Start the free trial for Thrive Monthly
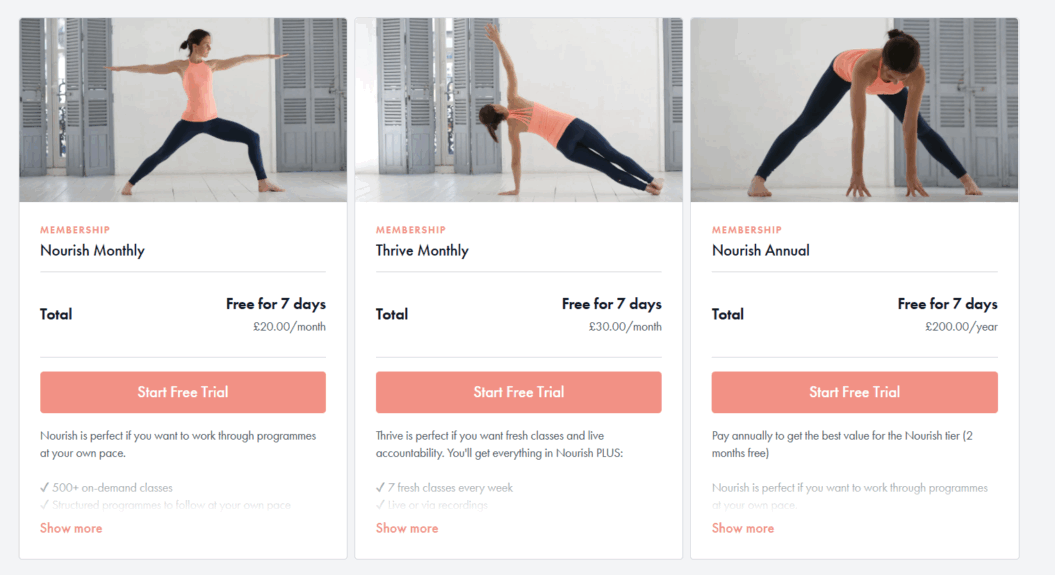The height and width of the screenshot is (575, 1055). tap(518, 392)
